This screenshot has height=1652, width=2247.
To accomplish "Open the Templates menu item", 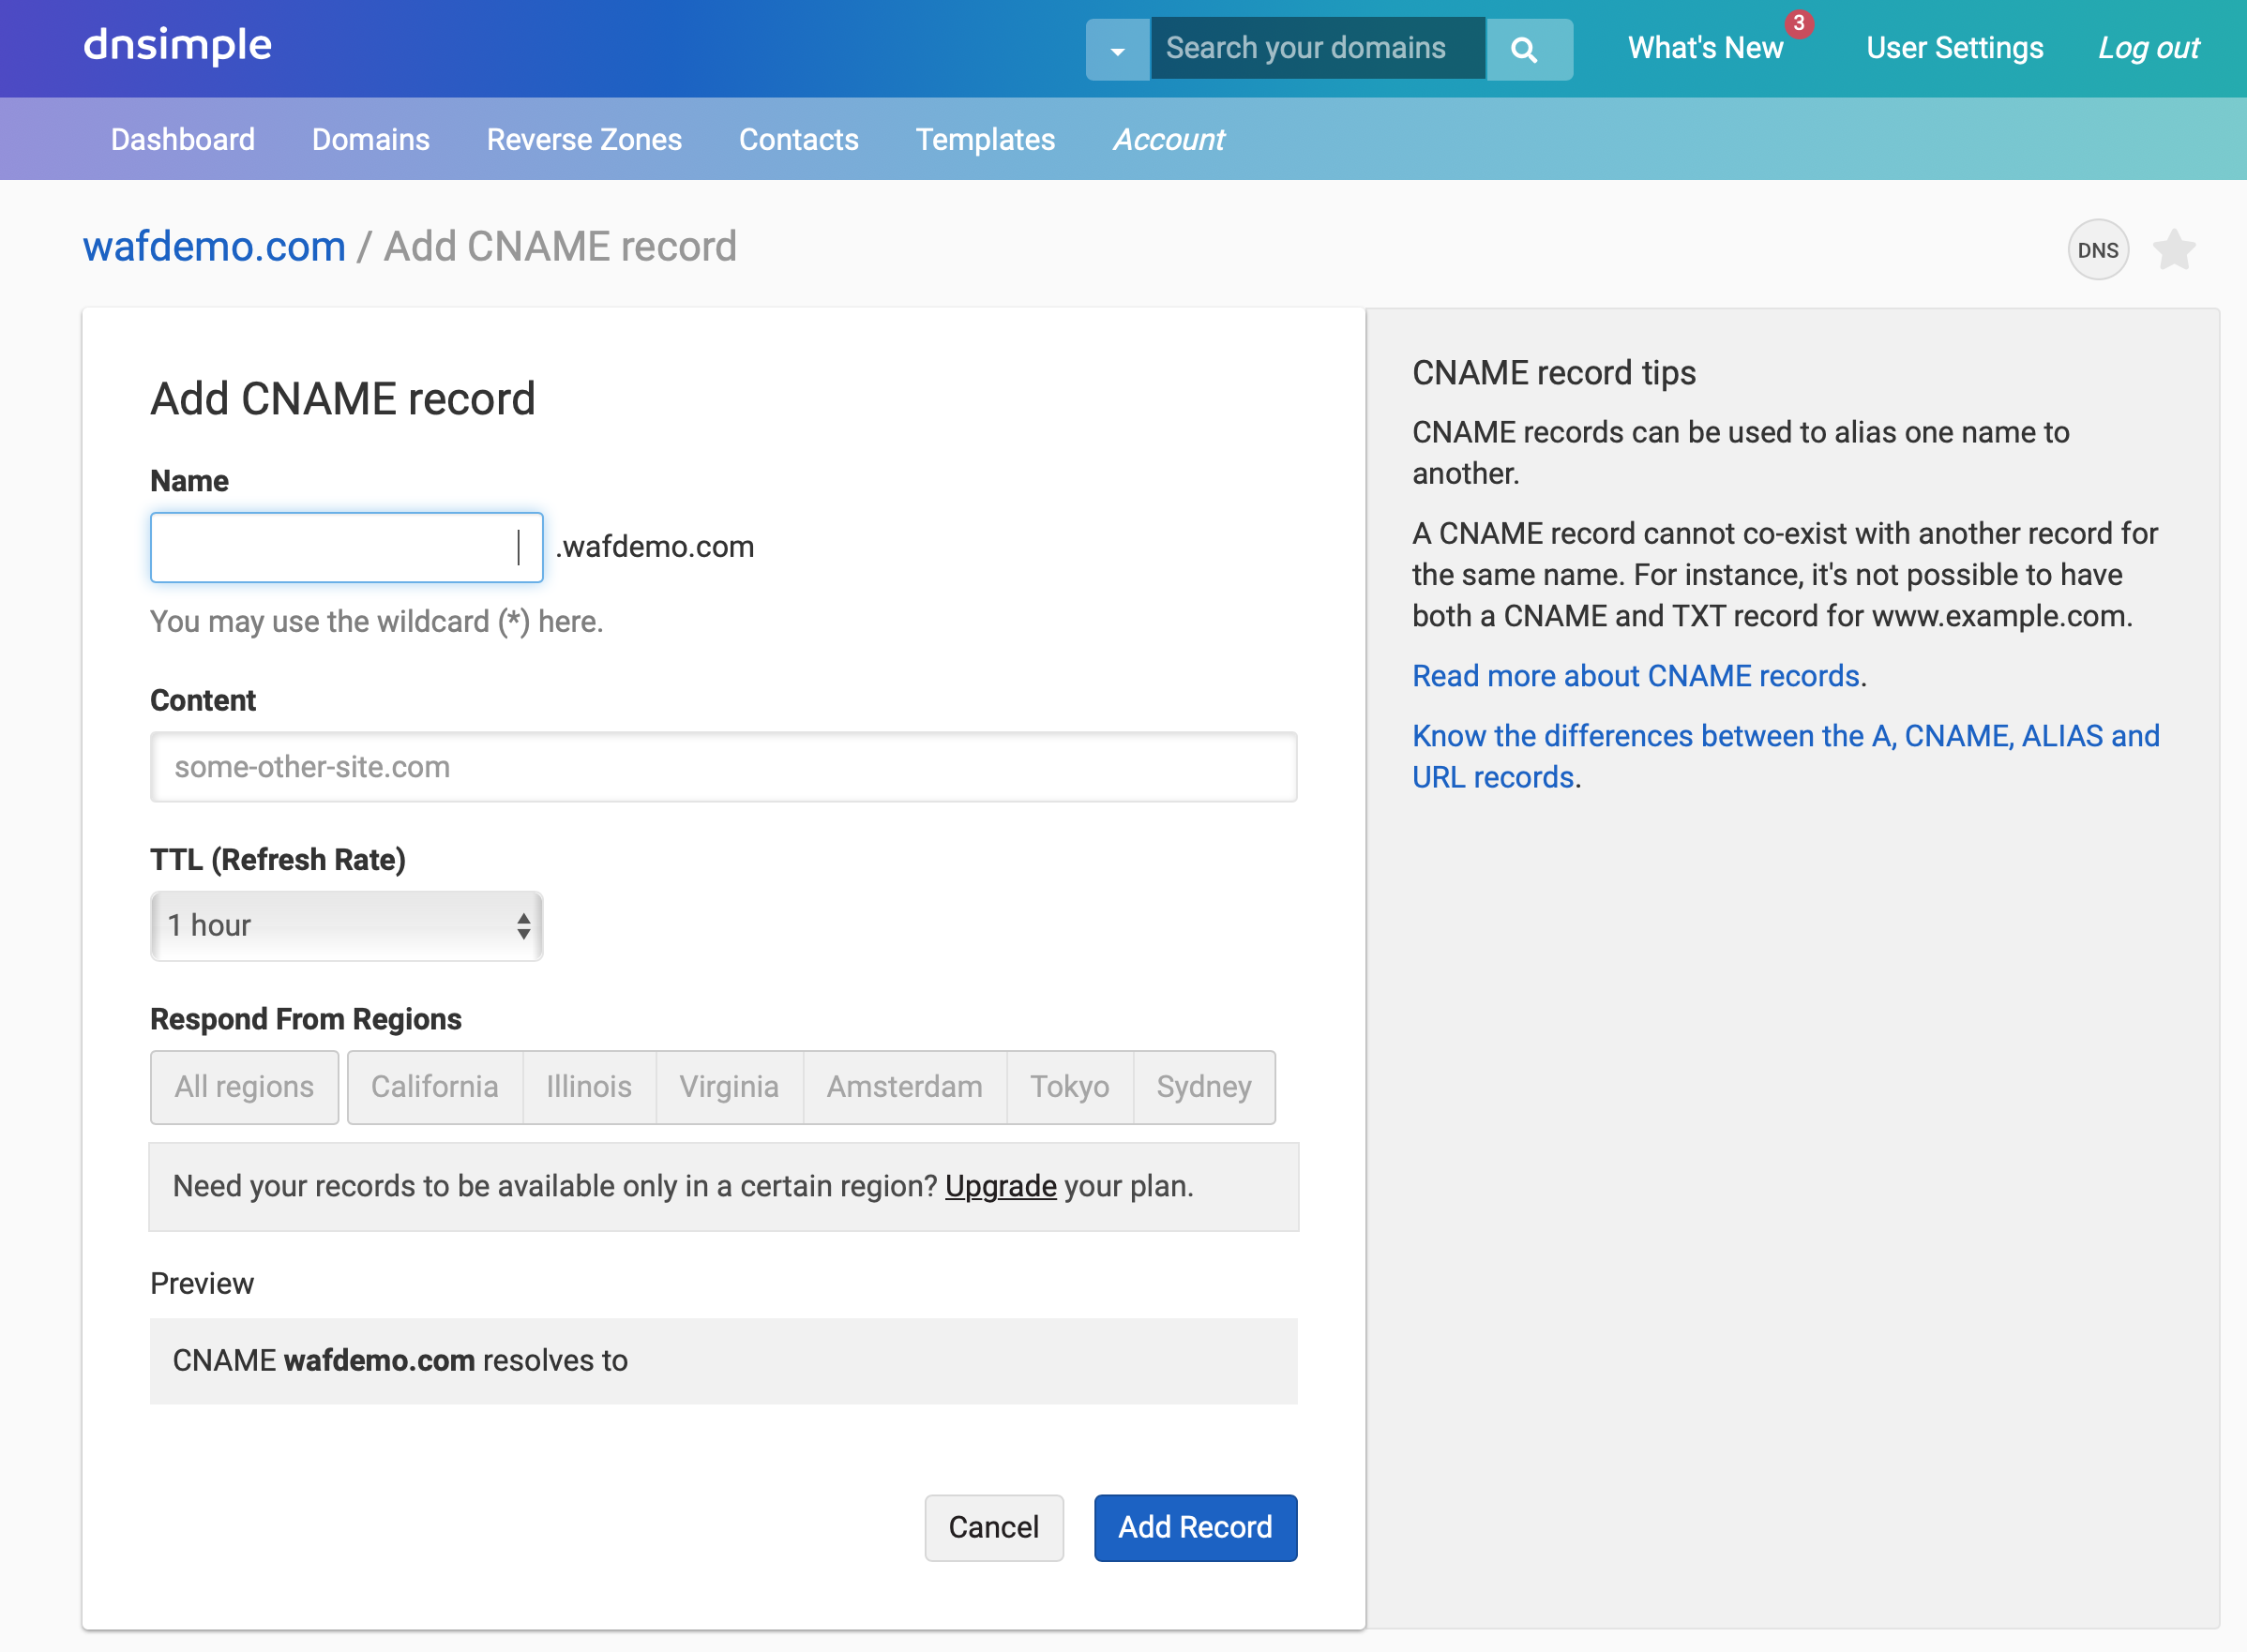I will tap(985, 139).
